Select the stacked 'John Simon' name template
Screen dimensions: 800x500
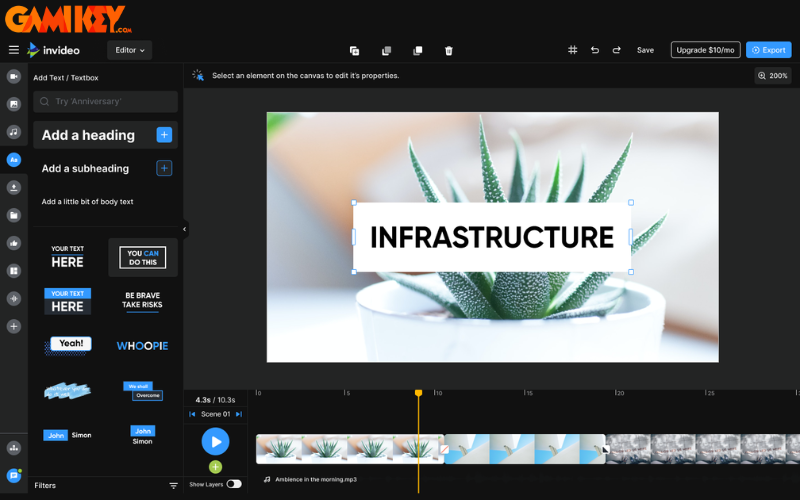click(x=142, y=435)
